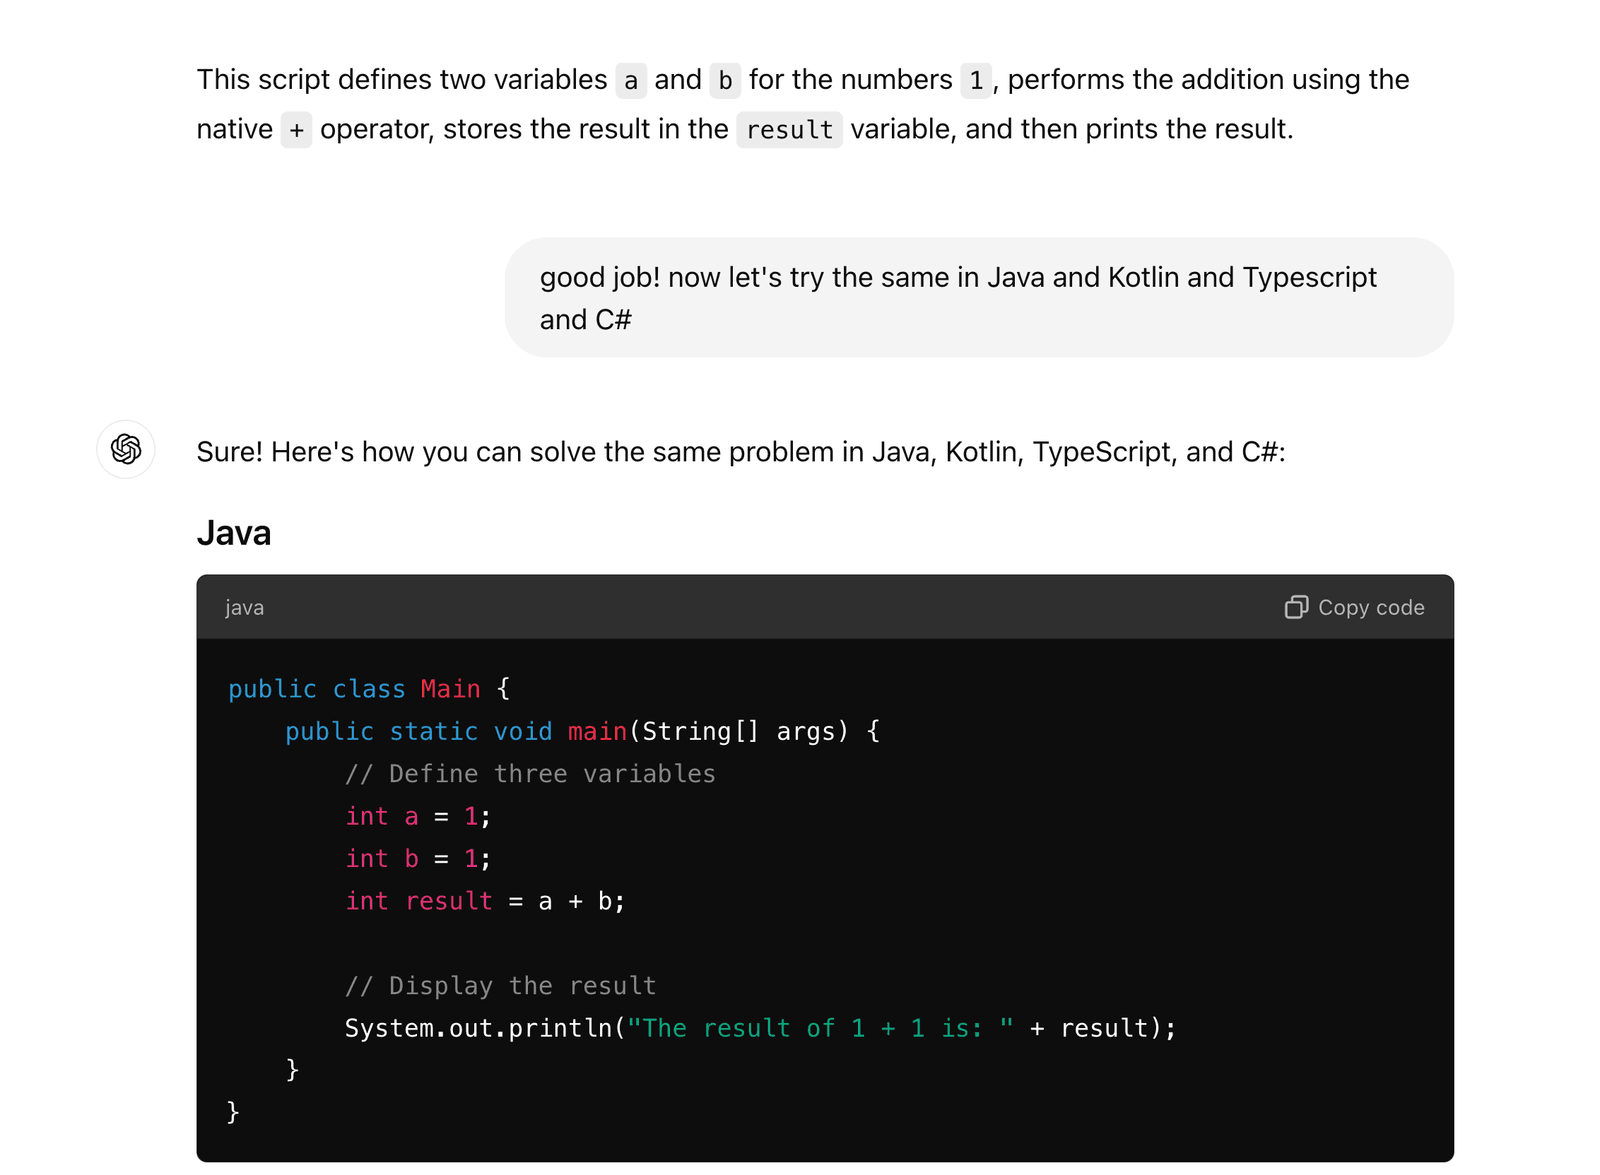Click the "java" language label on the code block
This screenshot has width=1600, height=1175.
[244, 607]
